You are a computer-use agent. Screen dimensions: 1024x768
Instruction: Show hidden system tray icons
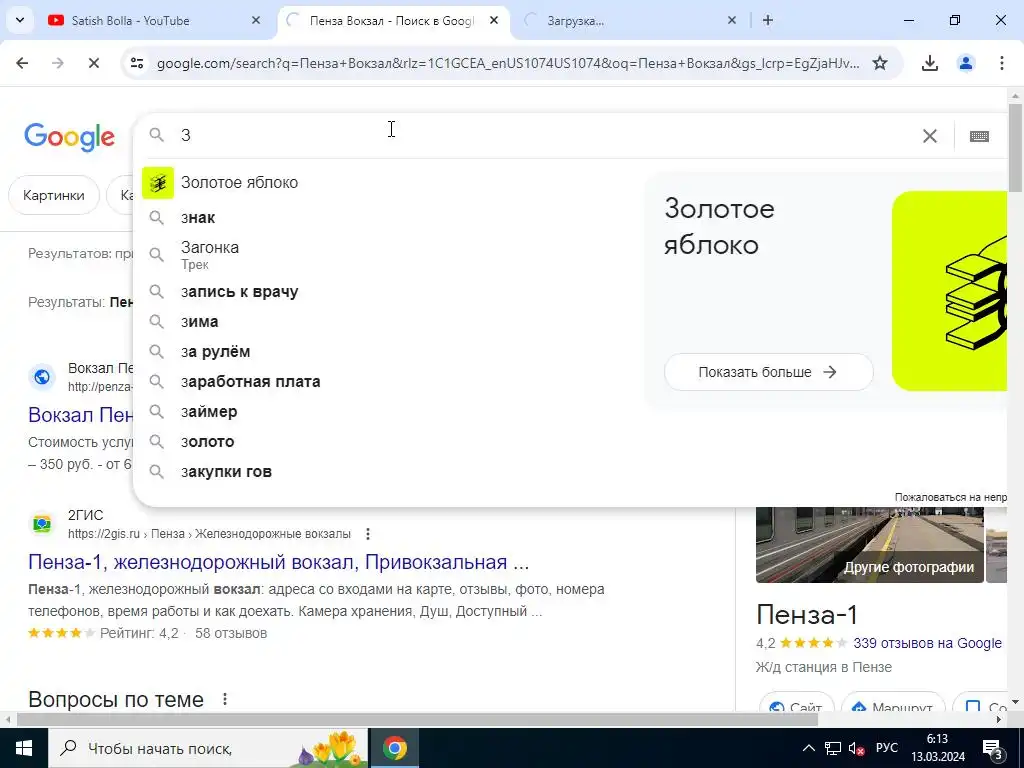[x=808, y=748]
